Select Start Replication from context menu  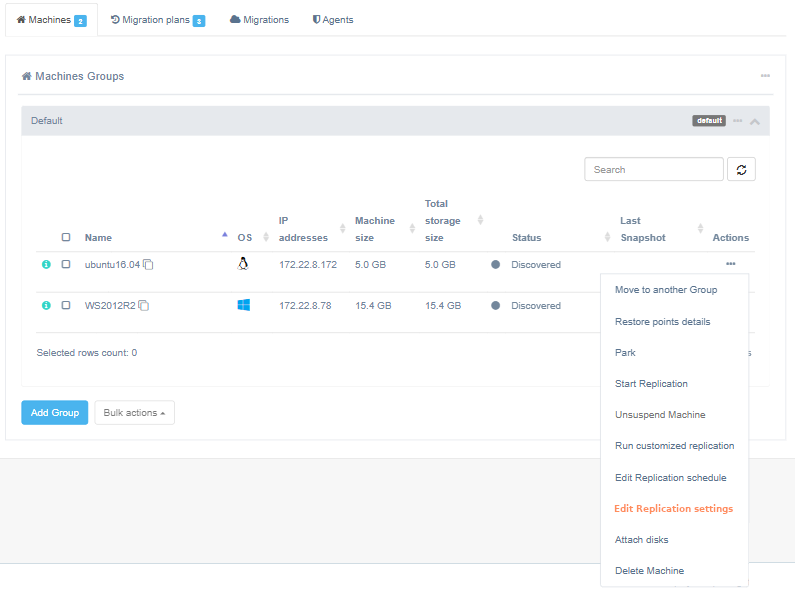(x=651, y=384)
